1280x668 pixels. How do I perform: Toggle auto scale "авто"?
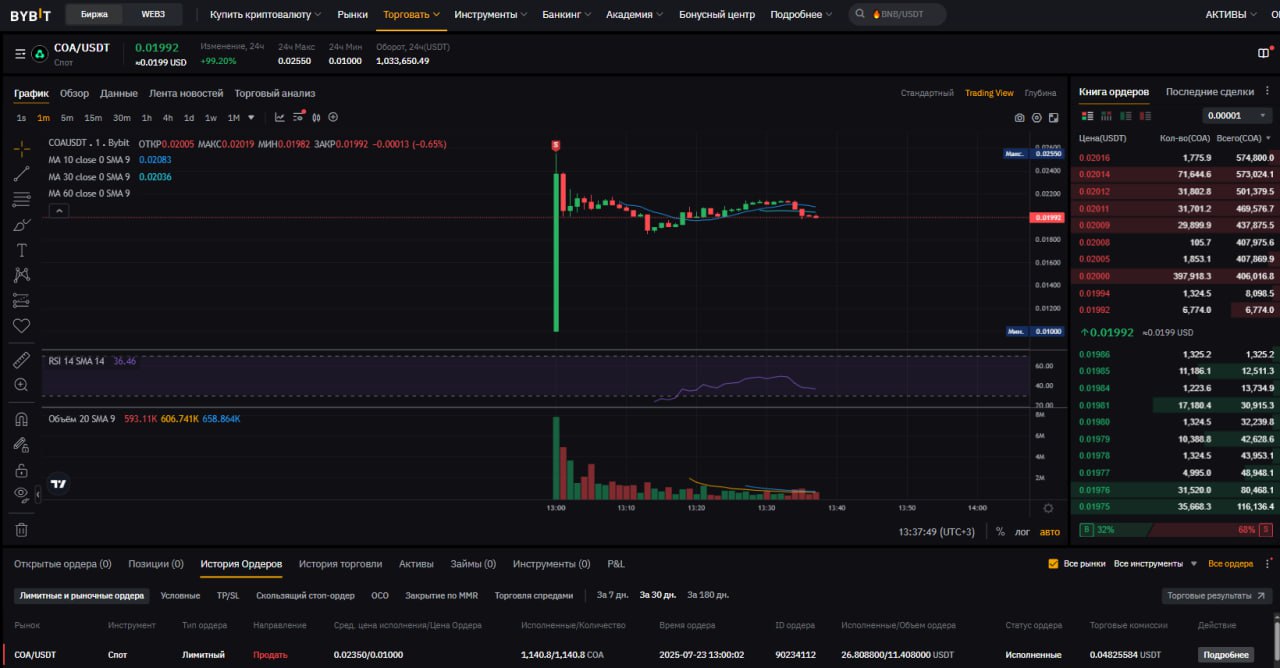coord(1050,532)
